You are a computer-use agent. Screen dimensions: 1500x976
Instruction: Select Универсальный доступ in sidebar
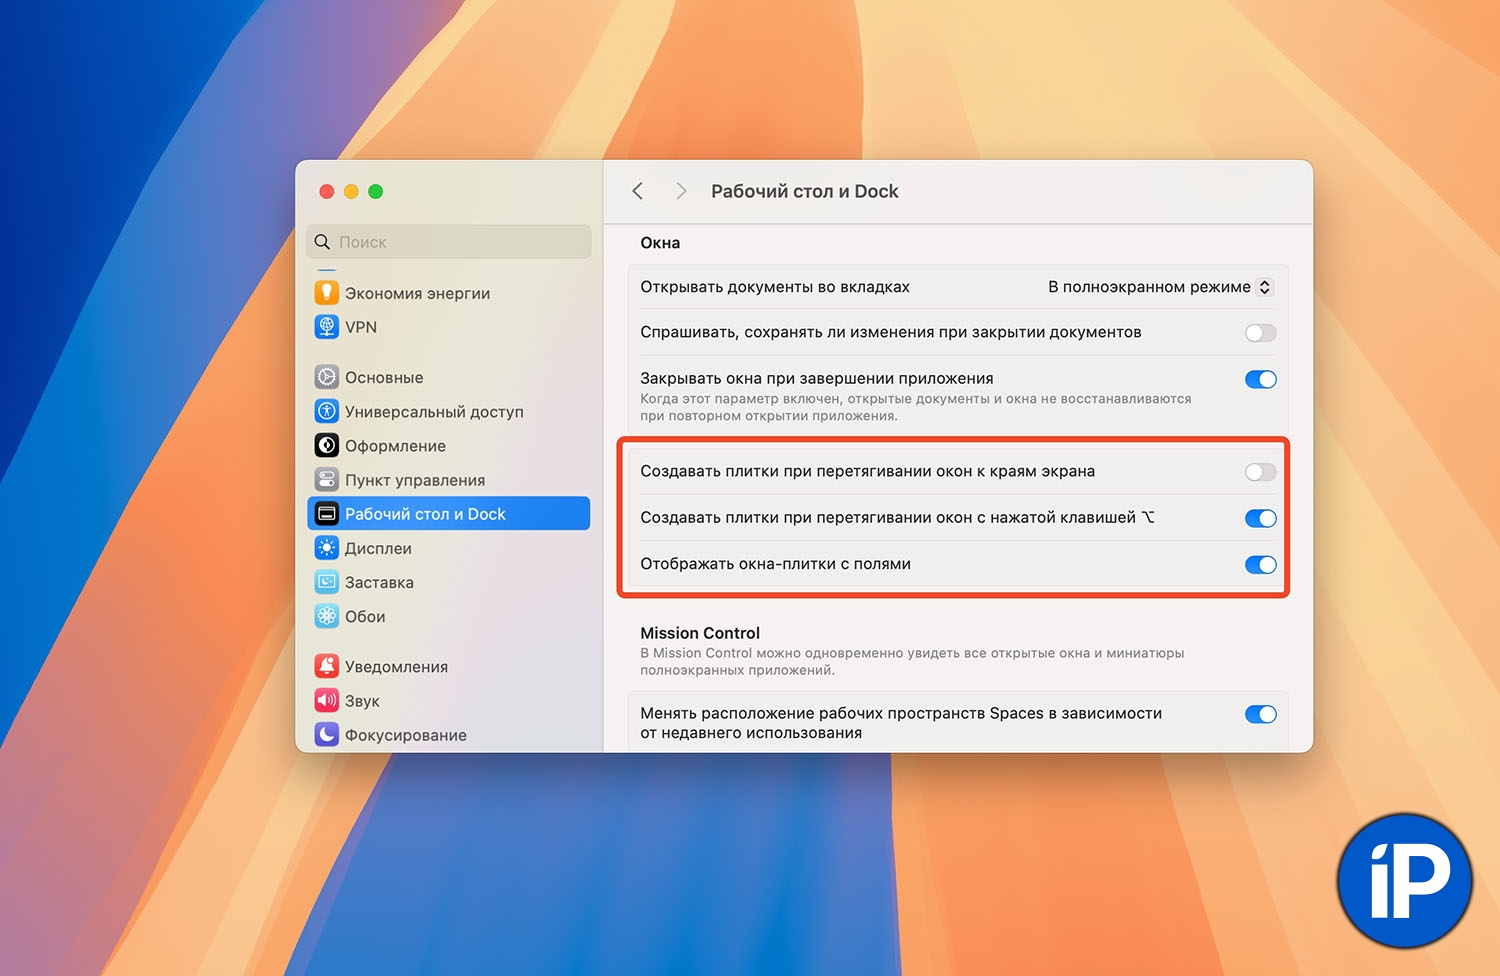448,411
